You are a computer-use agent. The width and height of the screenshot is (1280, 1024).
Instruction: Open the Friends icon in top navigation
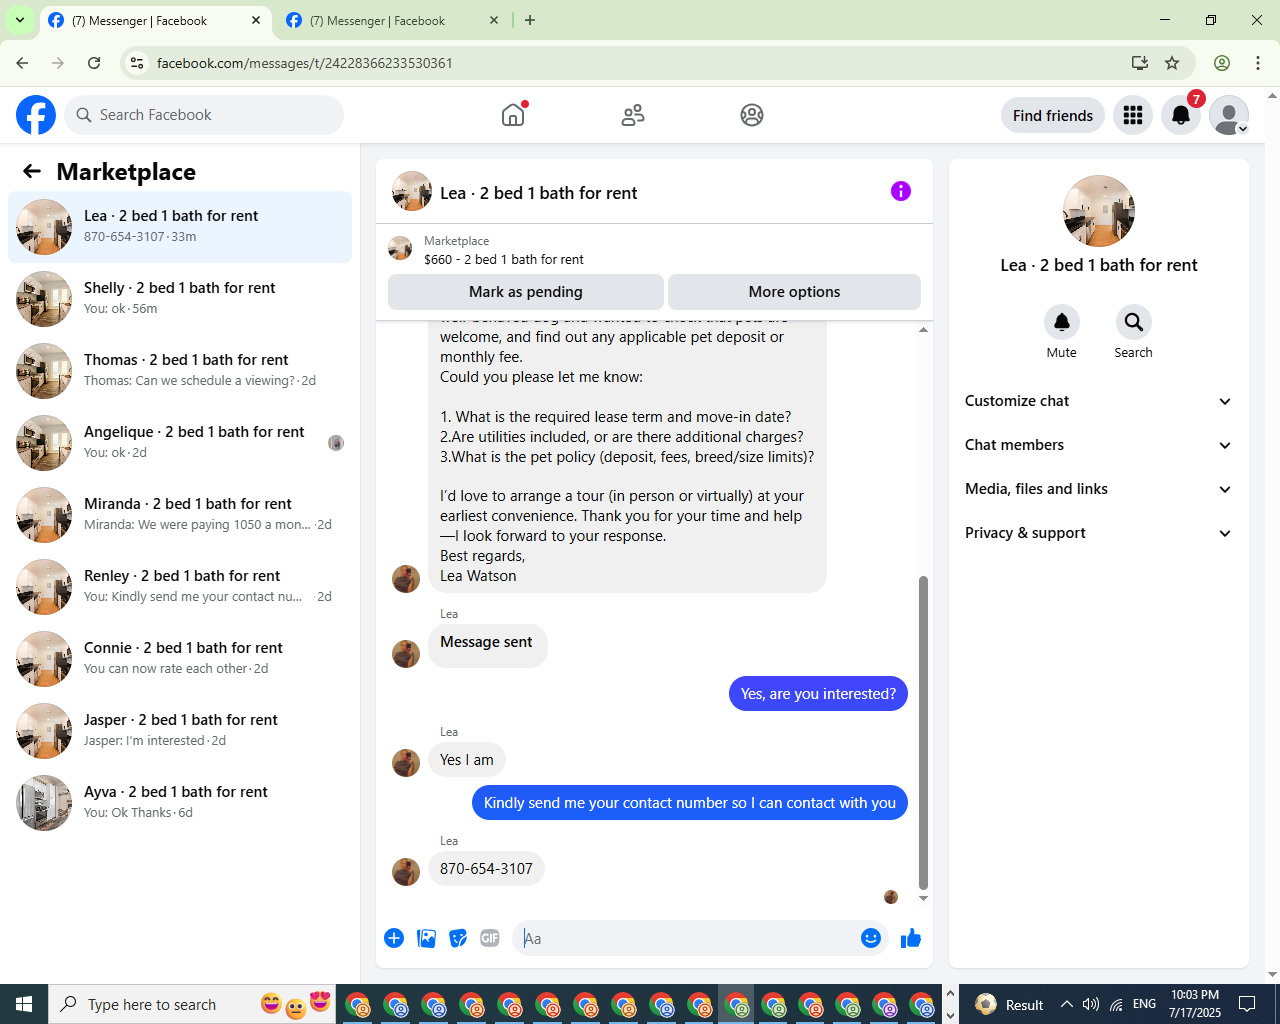click(x=633, y=115)
